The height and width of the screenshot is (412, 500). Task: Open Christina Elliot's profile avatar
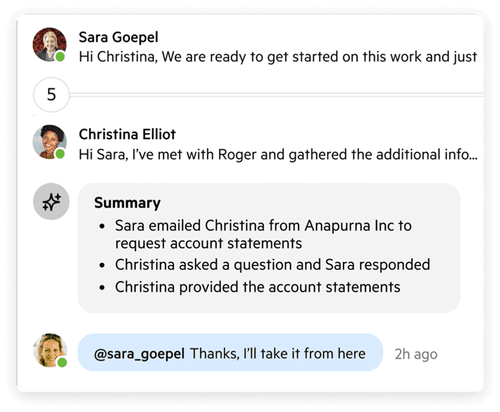click(50, 142)
